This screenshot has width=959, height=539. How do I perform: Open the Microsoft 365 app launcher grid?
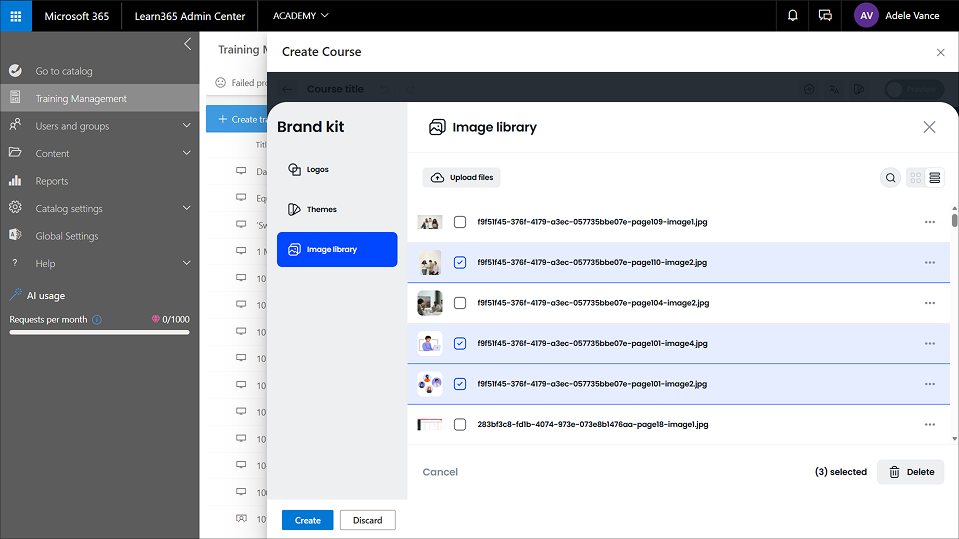click(15, 16)
